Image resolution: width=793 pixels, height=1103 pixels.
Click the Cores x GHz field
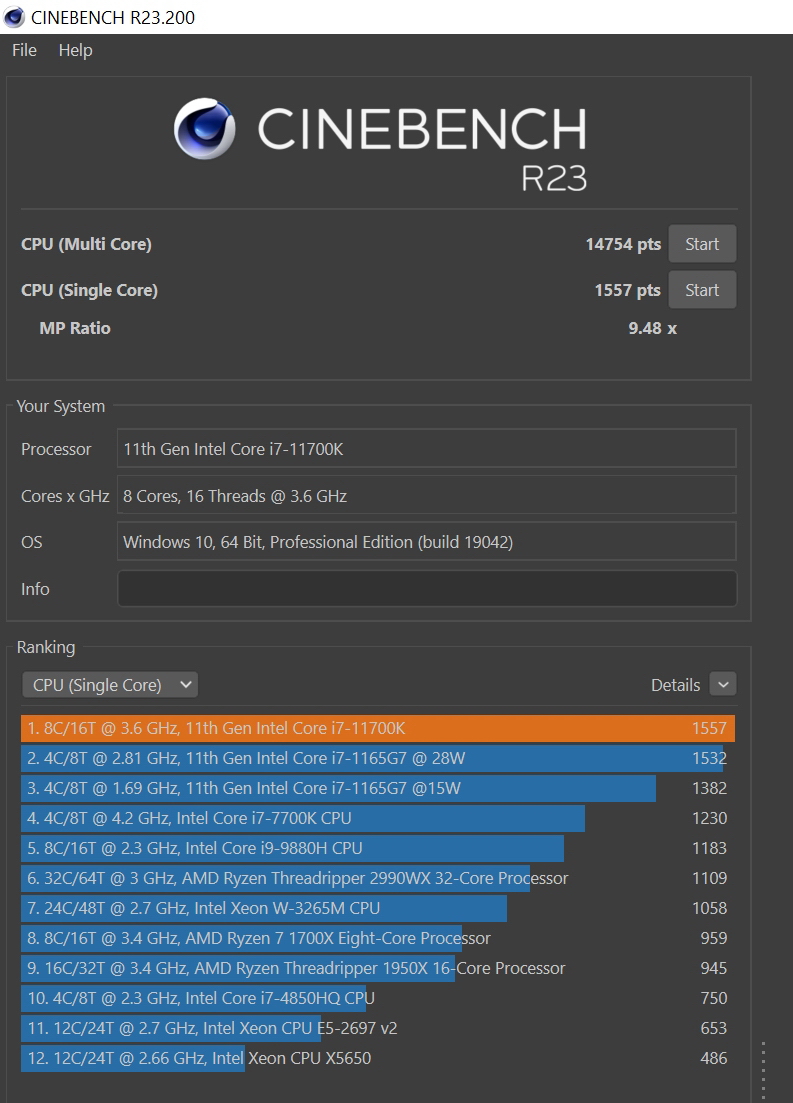point(427,496)
